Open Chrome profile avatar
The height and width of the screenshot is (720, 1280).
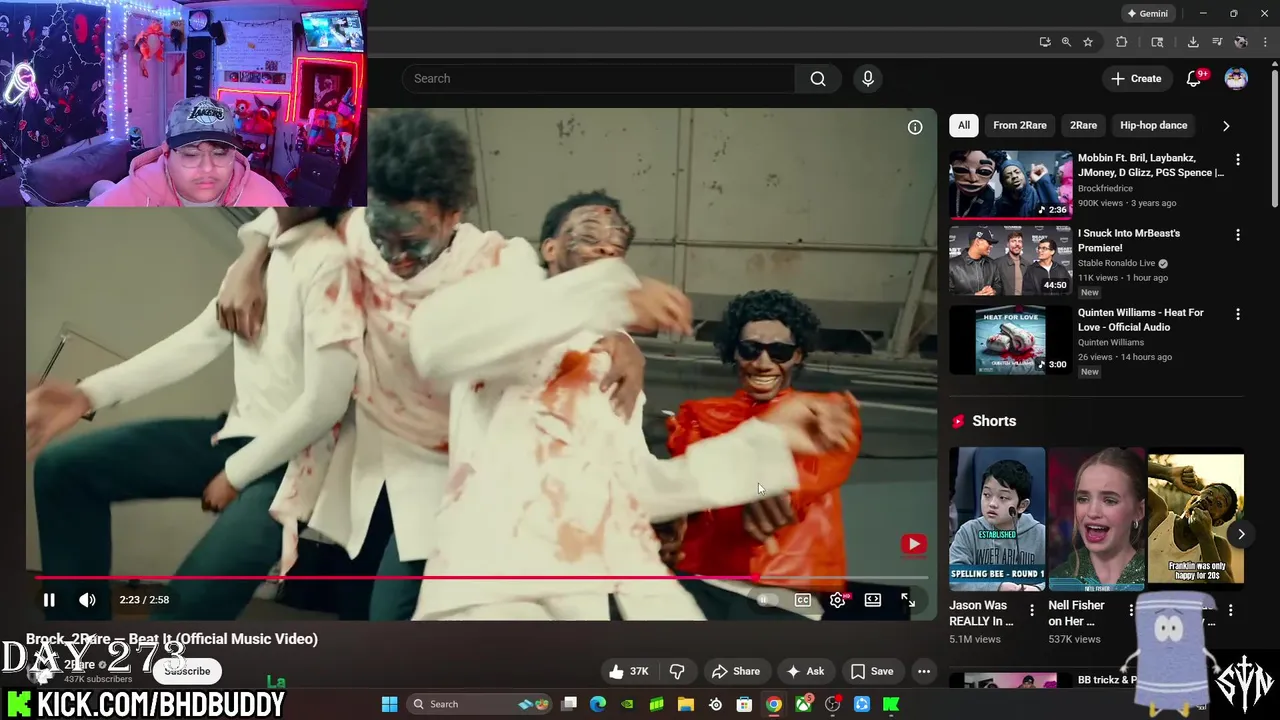1241,42
